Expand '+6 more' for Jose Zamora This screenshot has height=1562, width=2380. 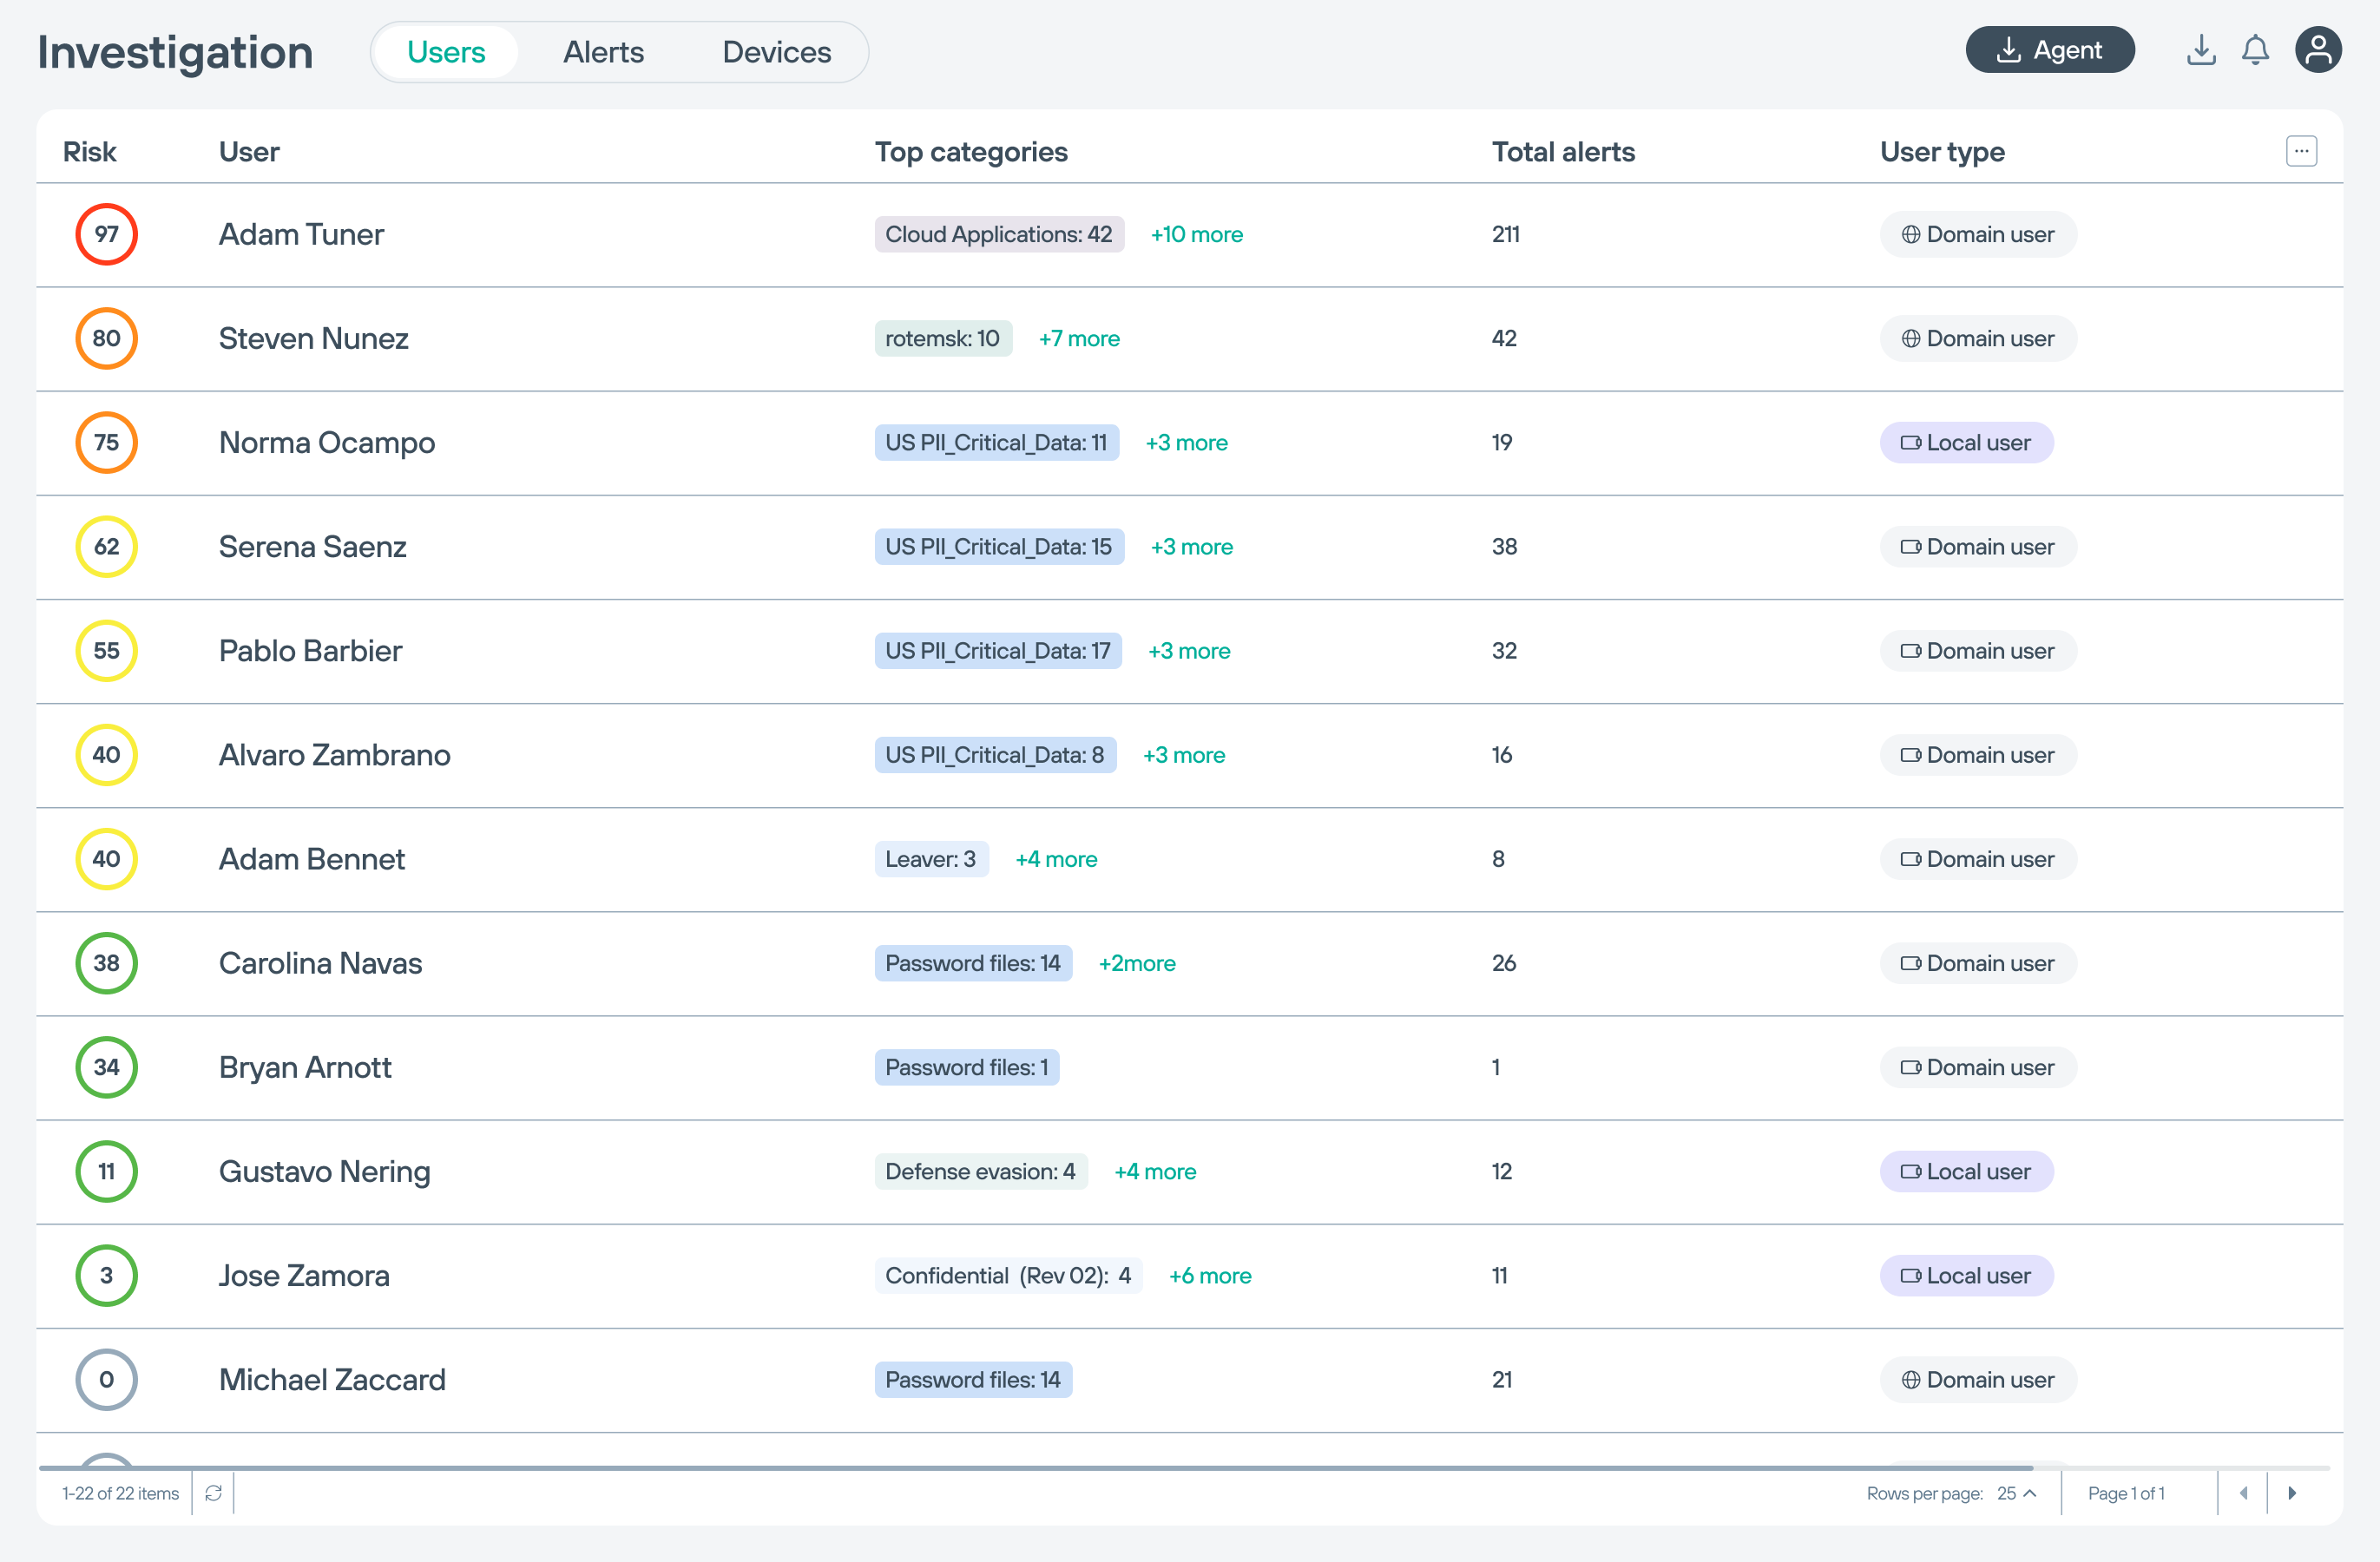pyautogui.click(x=1209, y=1275)
